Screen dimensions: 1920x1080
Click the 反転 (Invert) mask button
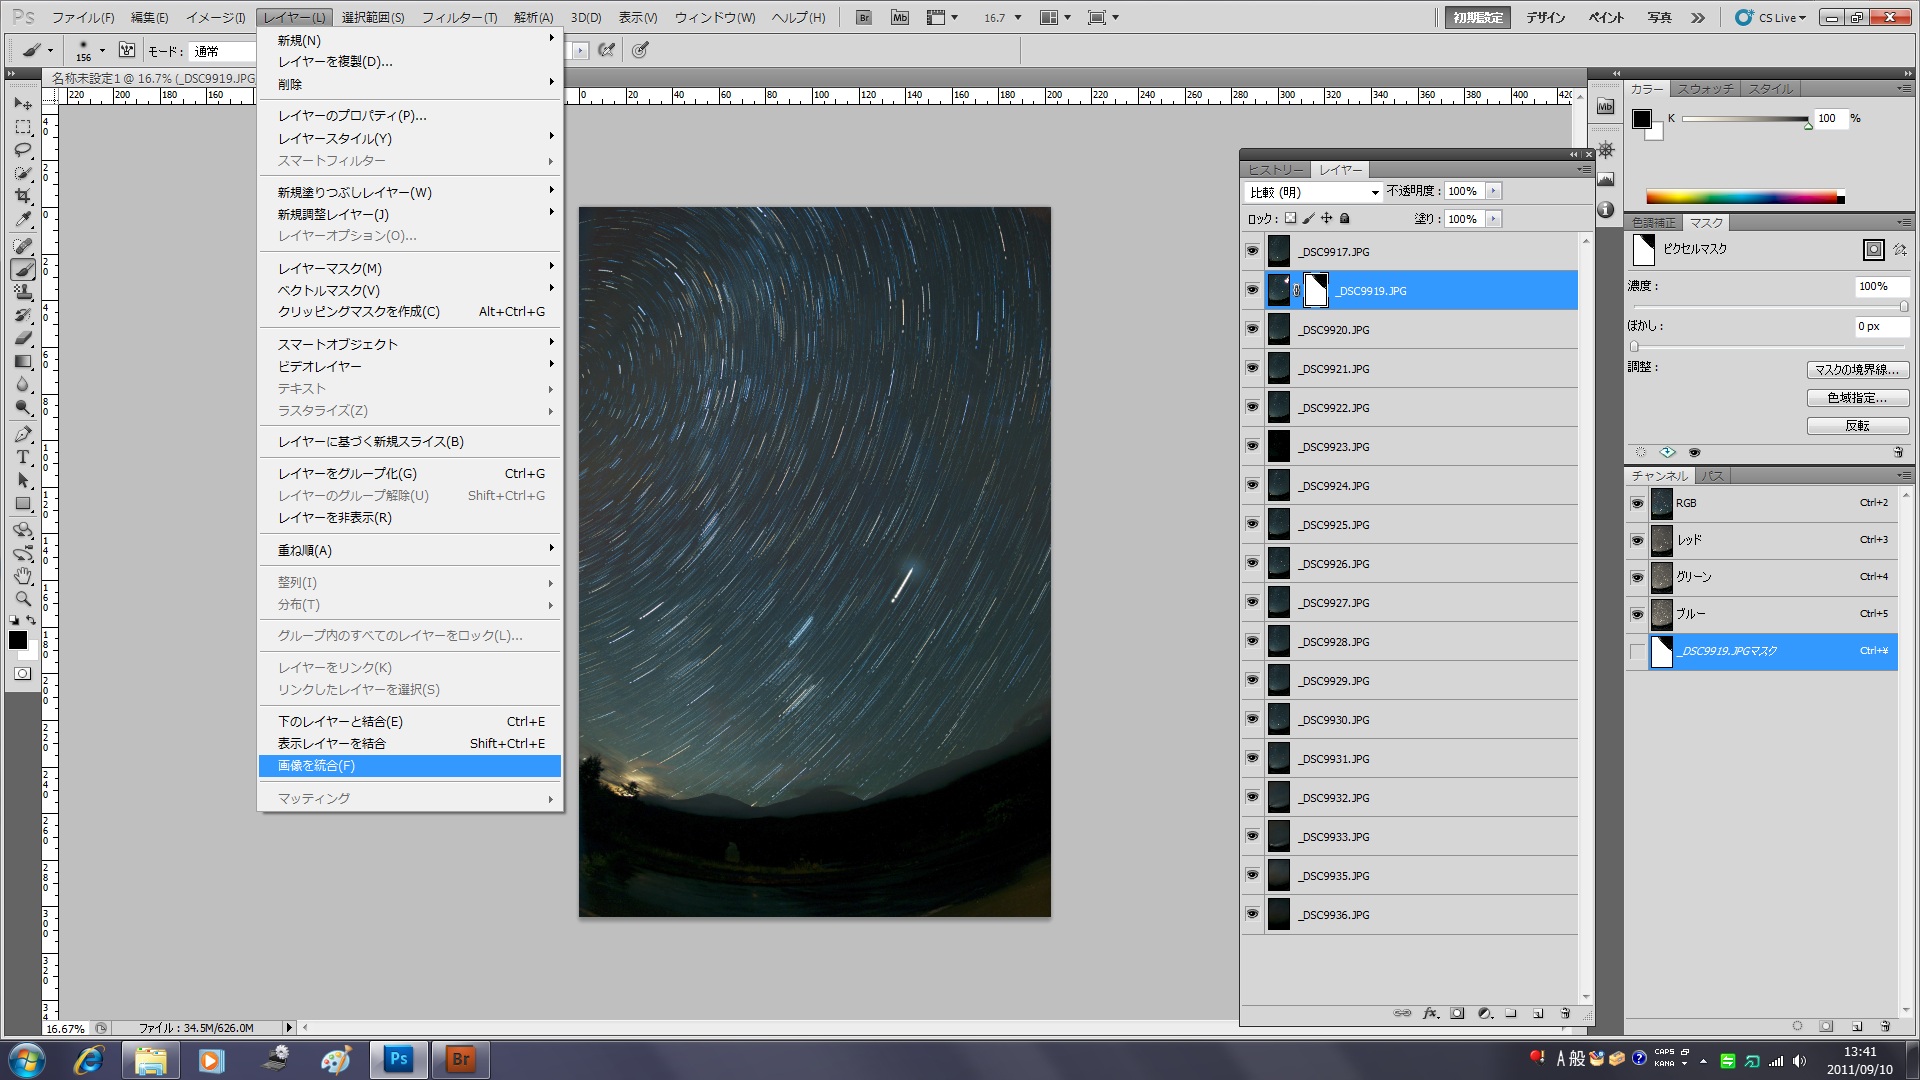point(1857,426)
